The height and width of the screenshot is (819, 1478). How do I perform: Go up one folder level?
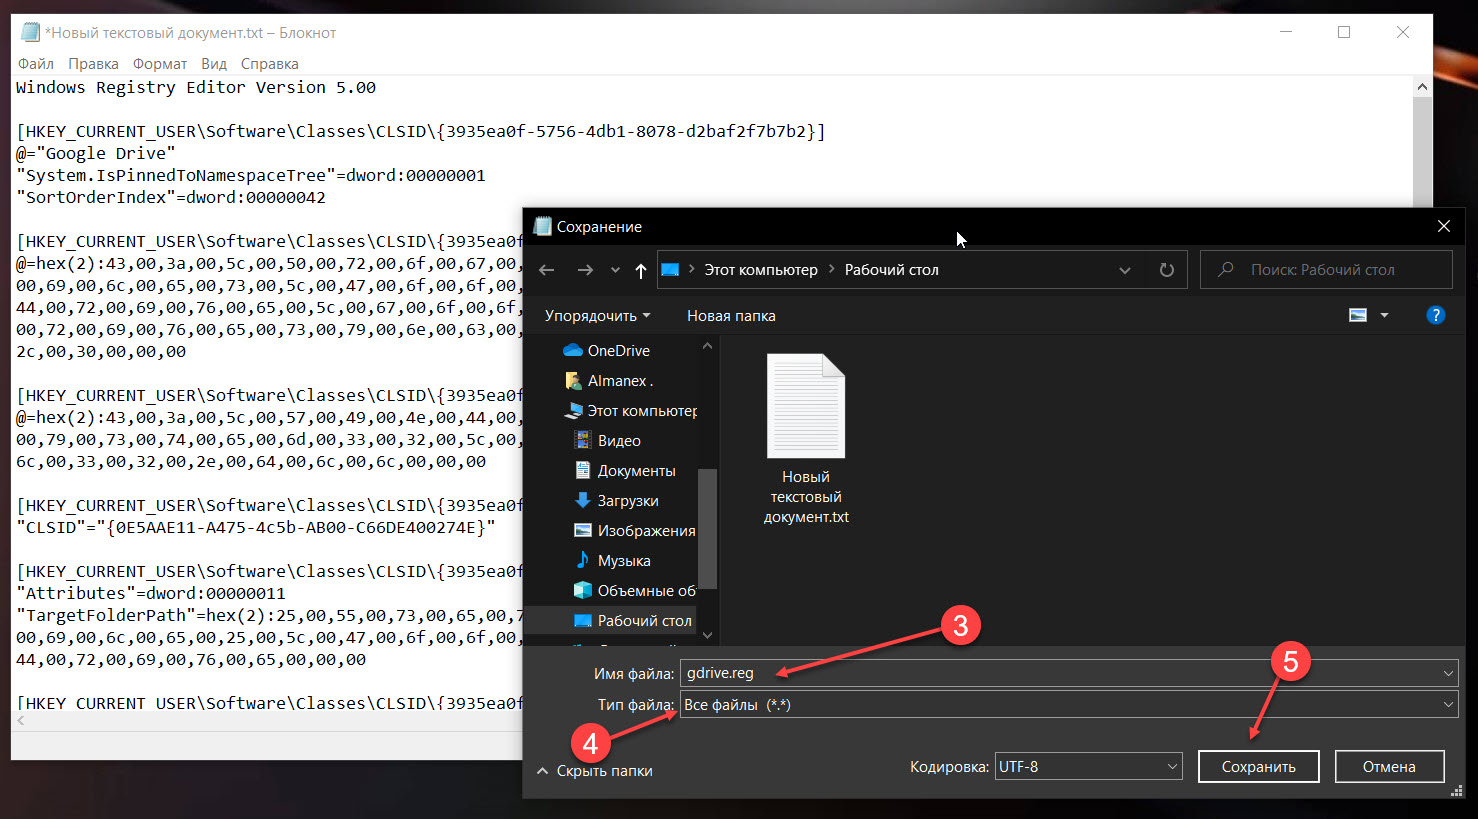(x=641, y=270)
